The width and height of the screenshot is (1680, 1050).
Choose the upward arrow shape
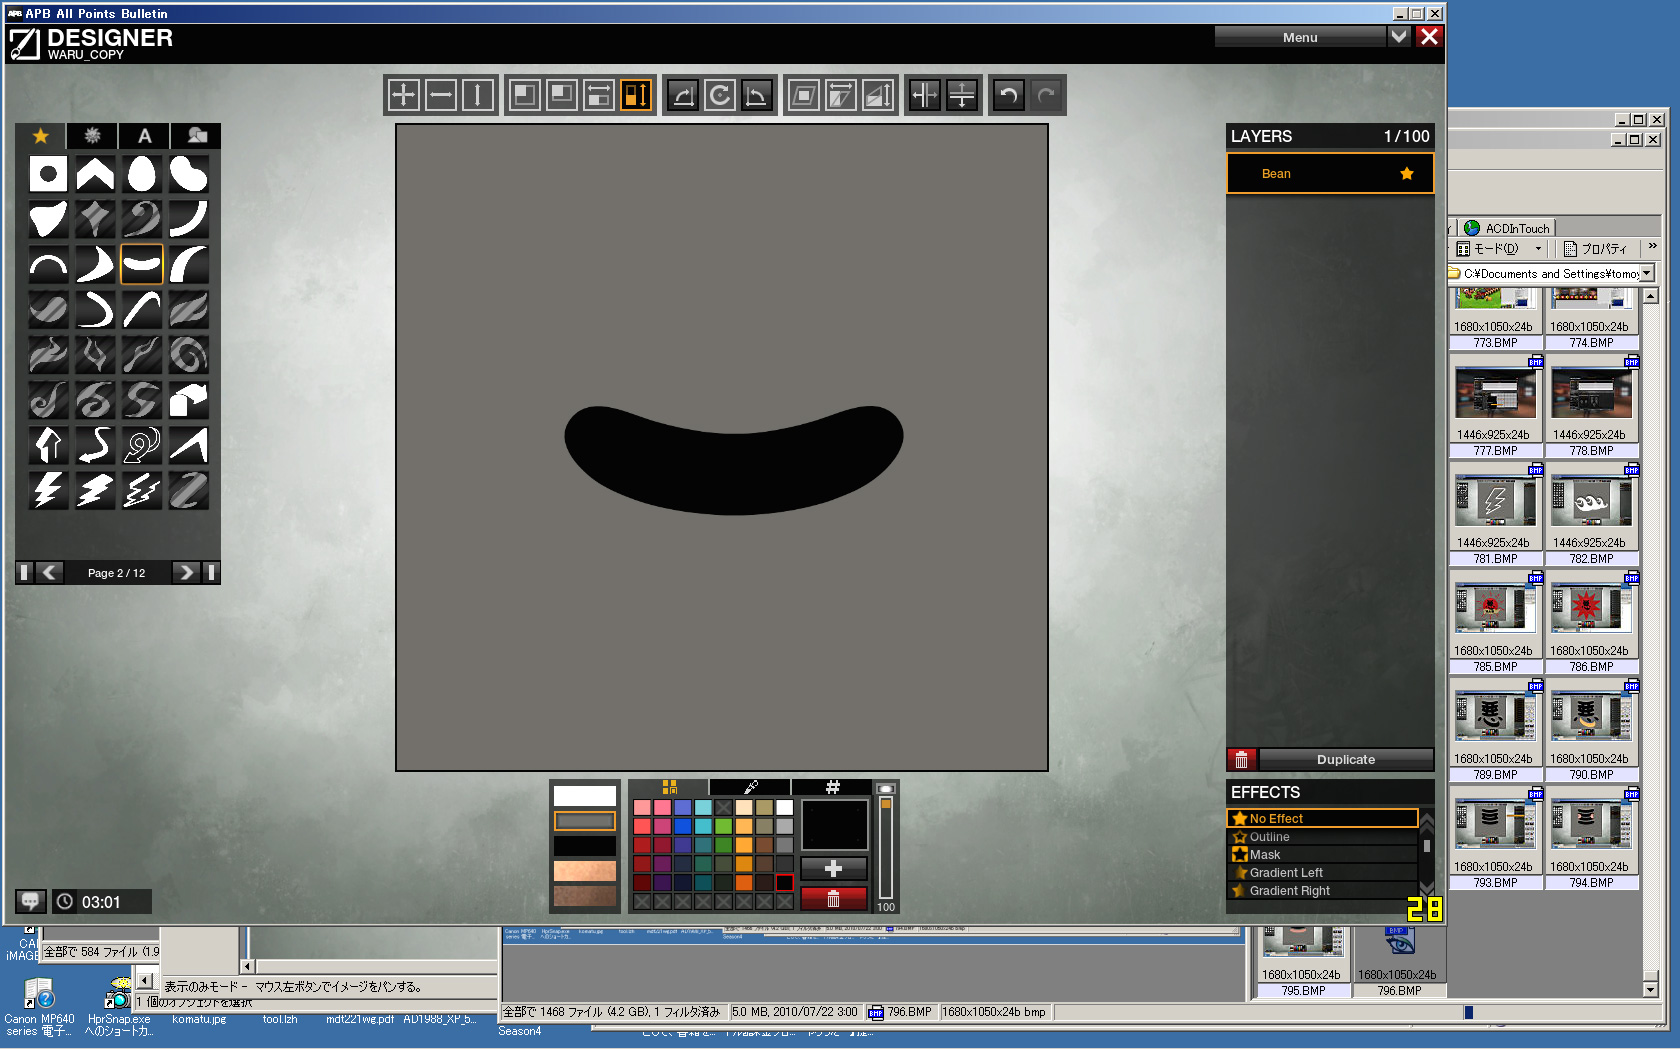[x=47, y=444]
